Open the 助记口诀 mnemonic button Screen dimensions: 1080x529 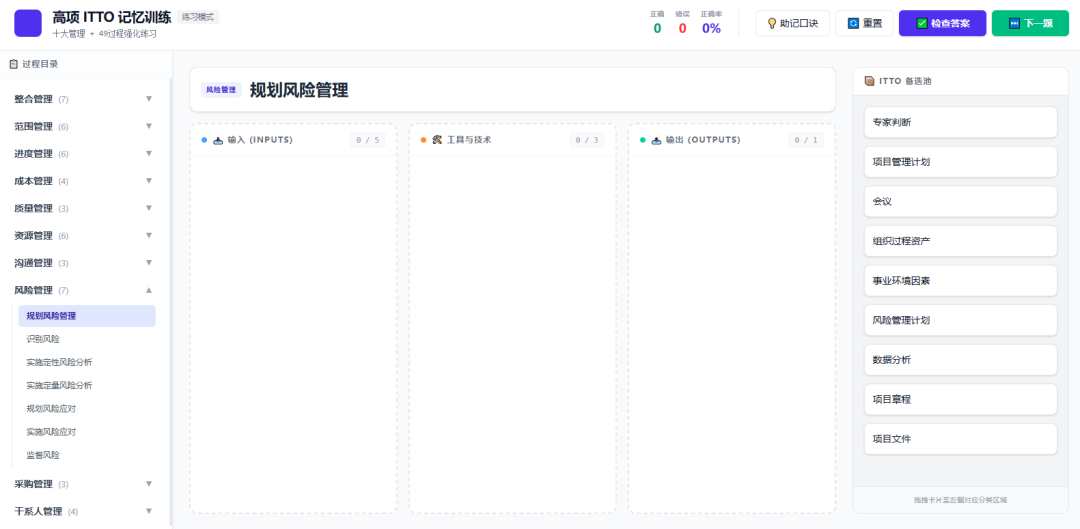tap(792, 23)
